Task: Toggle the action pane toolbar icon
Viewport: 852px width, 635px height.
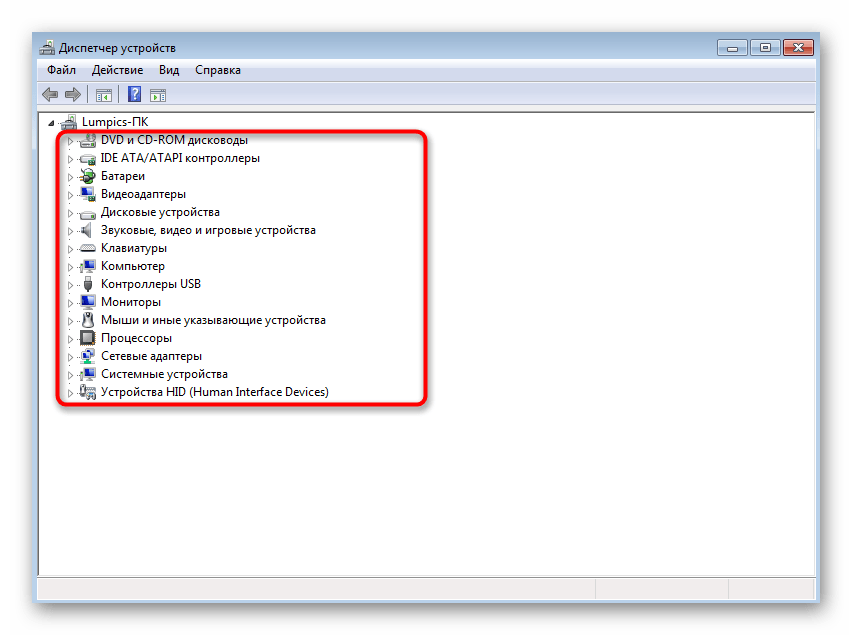Action: coord(158,96)
